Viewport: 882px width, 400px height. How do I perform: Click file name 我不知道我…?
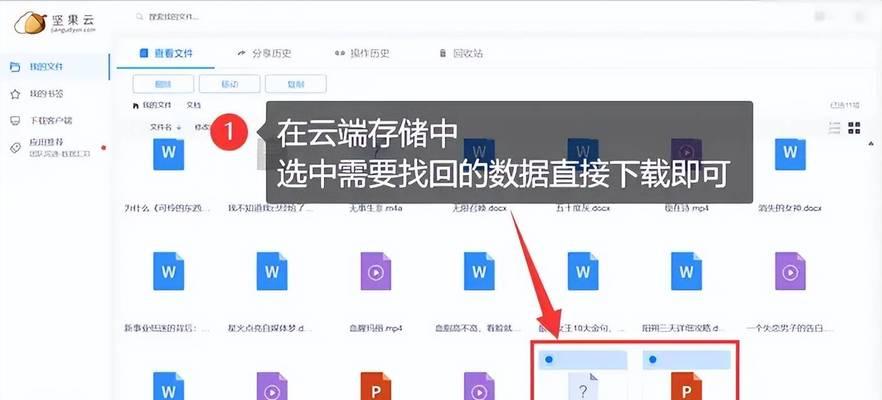tap(270, 208)
